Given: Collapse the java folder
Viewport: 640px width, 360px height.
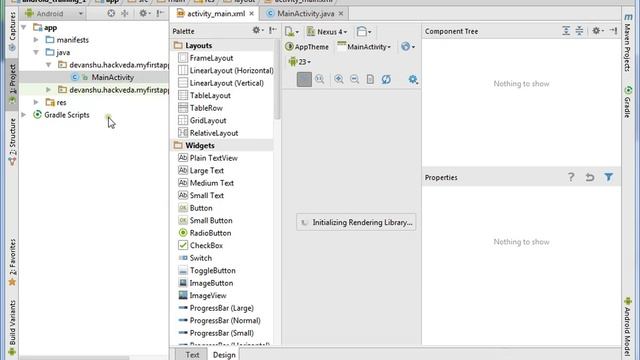Looking at the screenshot, I should coord(36,53).
